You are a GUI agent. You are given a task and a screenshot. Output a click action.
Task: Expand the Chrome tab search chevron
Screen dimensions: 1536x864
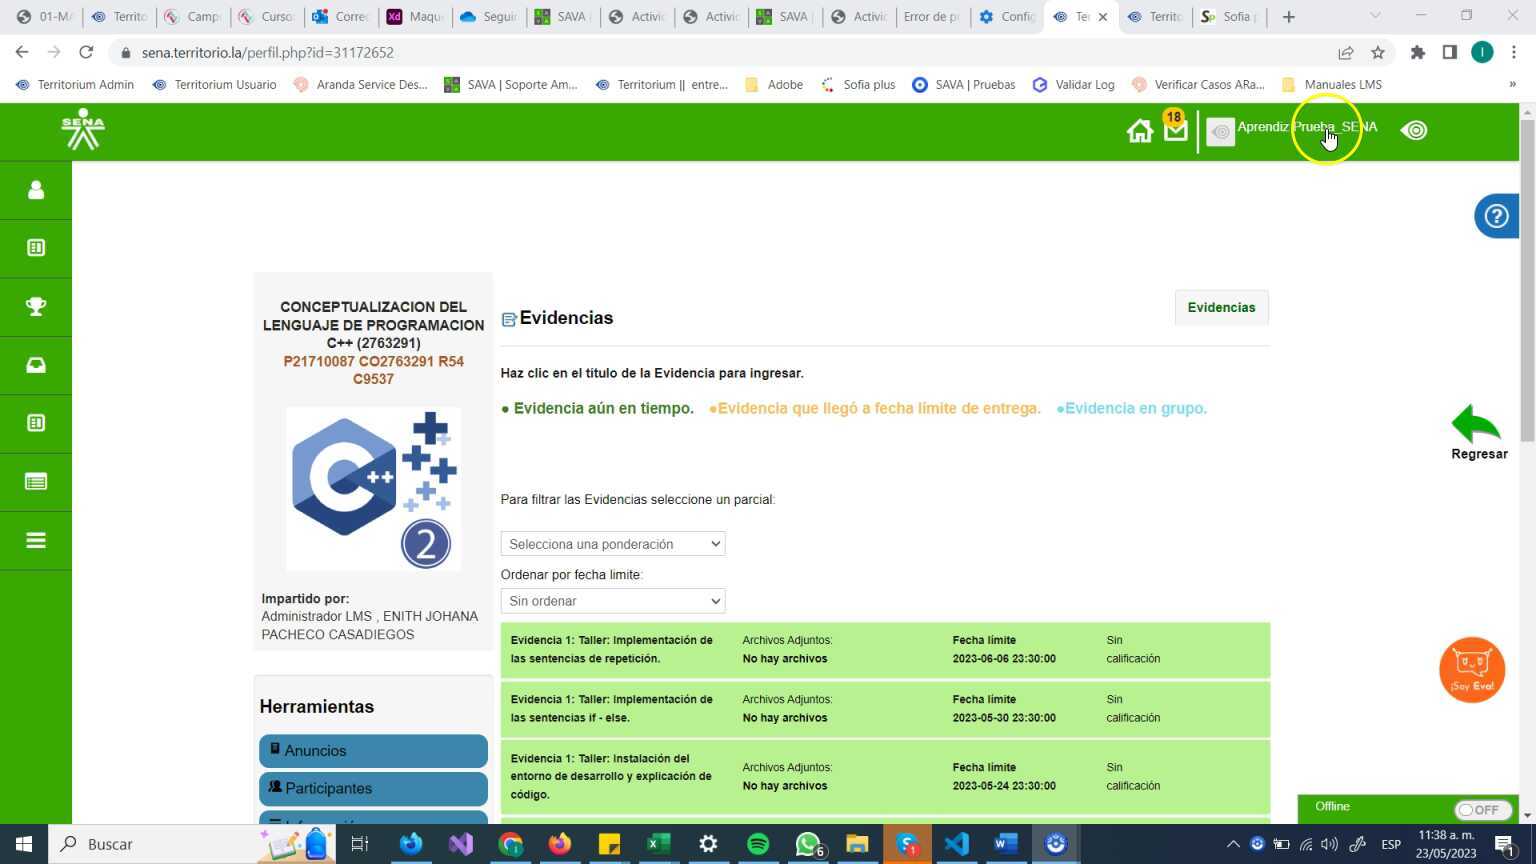1375,16
